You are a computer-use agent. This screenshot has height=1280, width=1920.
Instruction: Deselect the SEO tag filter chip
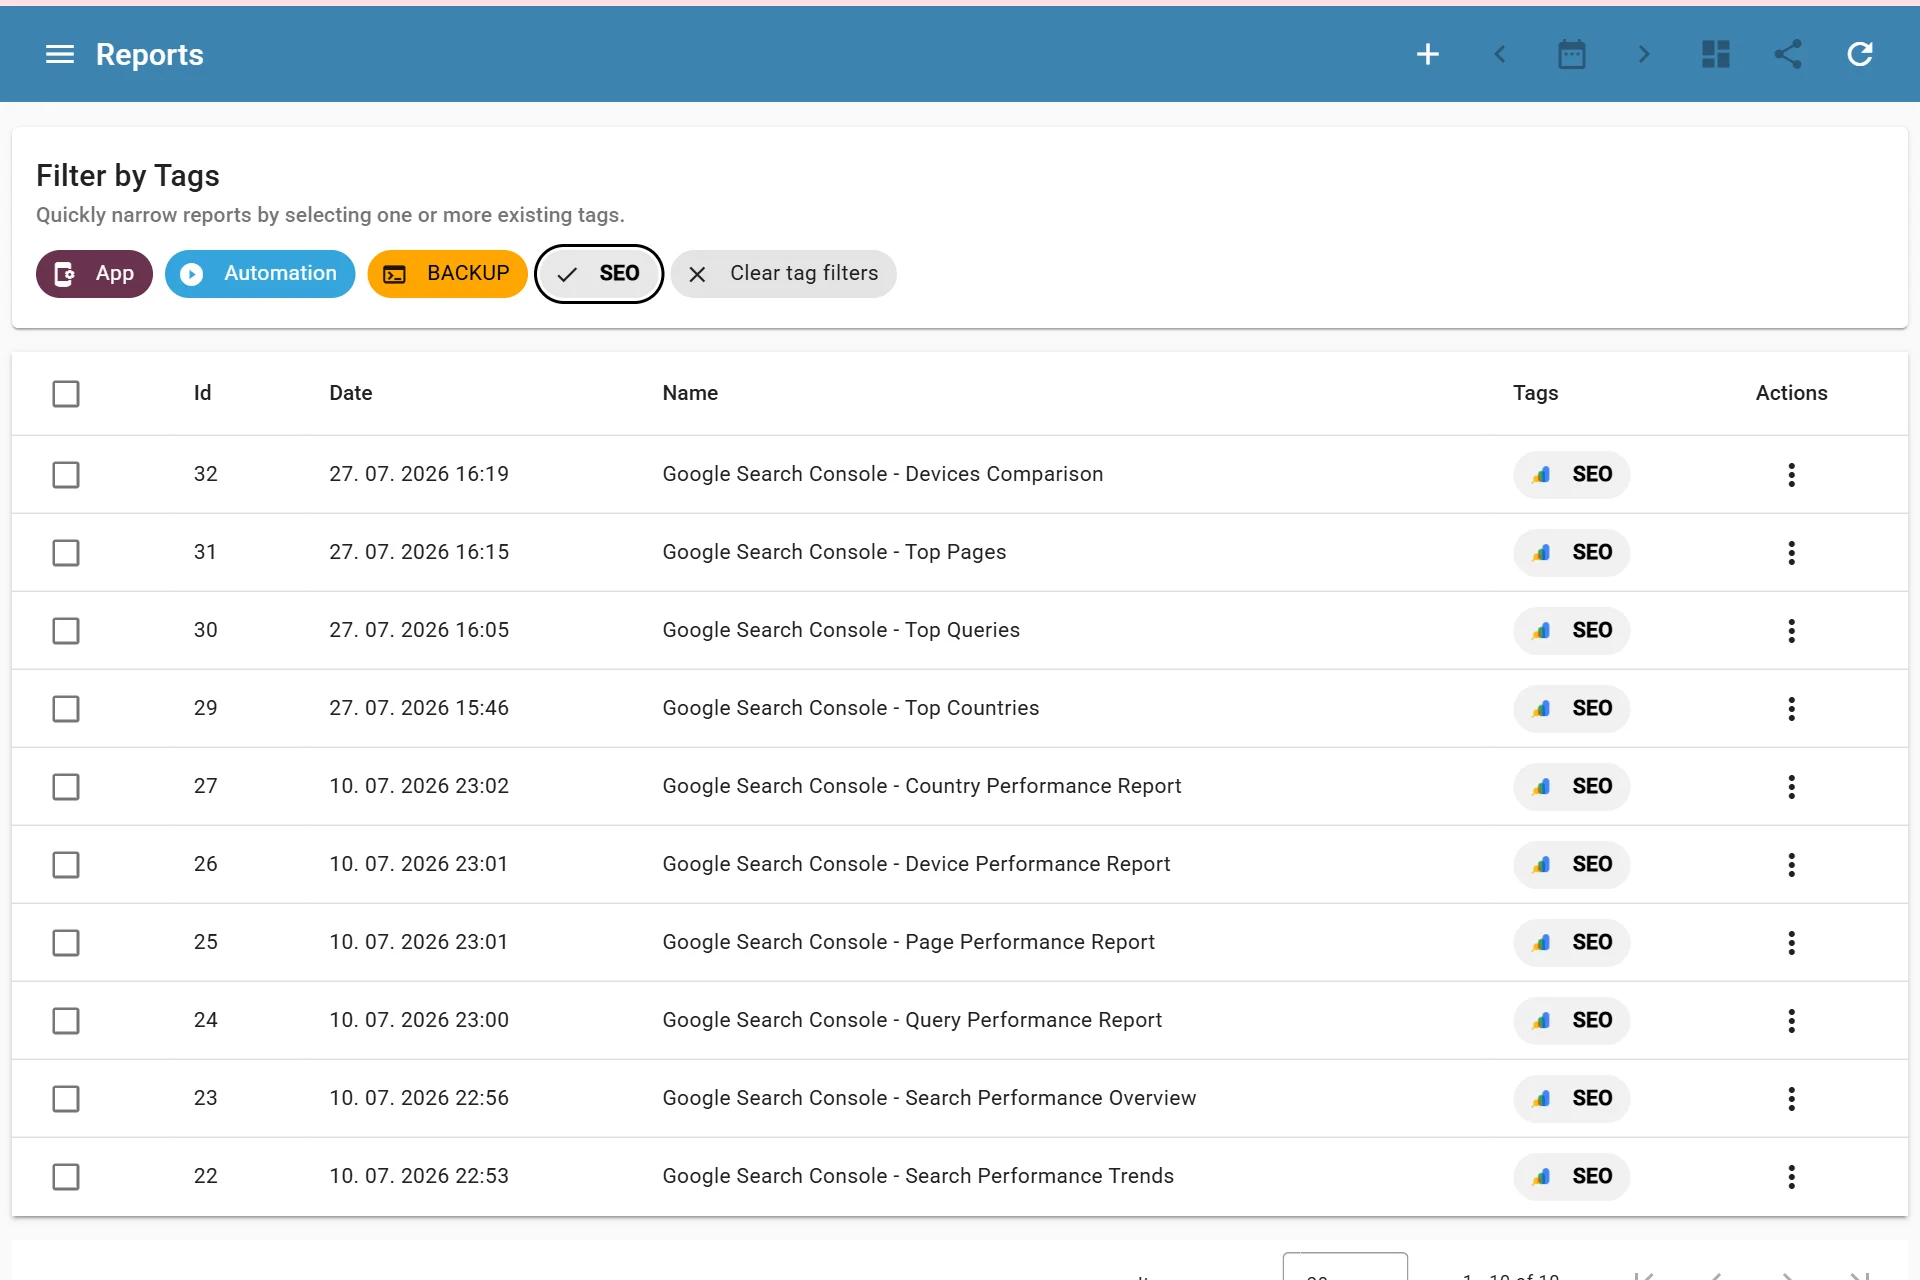[599, 274]
